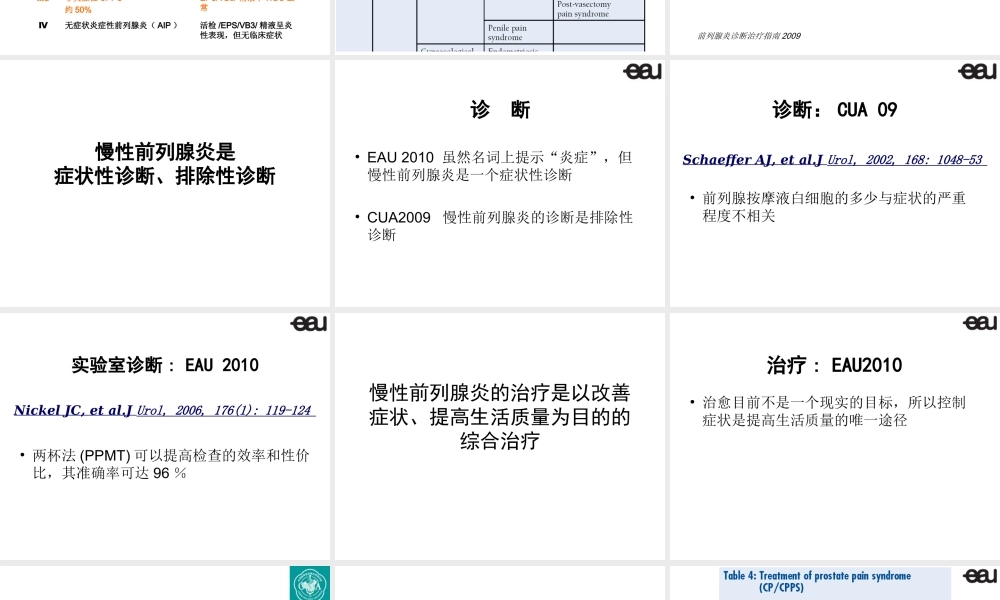Select the 实验室诊断 EAU 2010 slide thumbnail
This screenshot has height=600, width=1000.
coord(165,435)
